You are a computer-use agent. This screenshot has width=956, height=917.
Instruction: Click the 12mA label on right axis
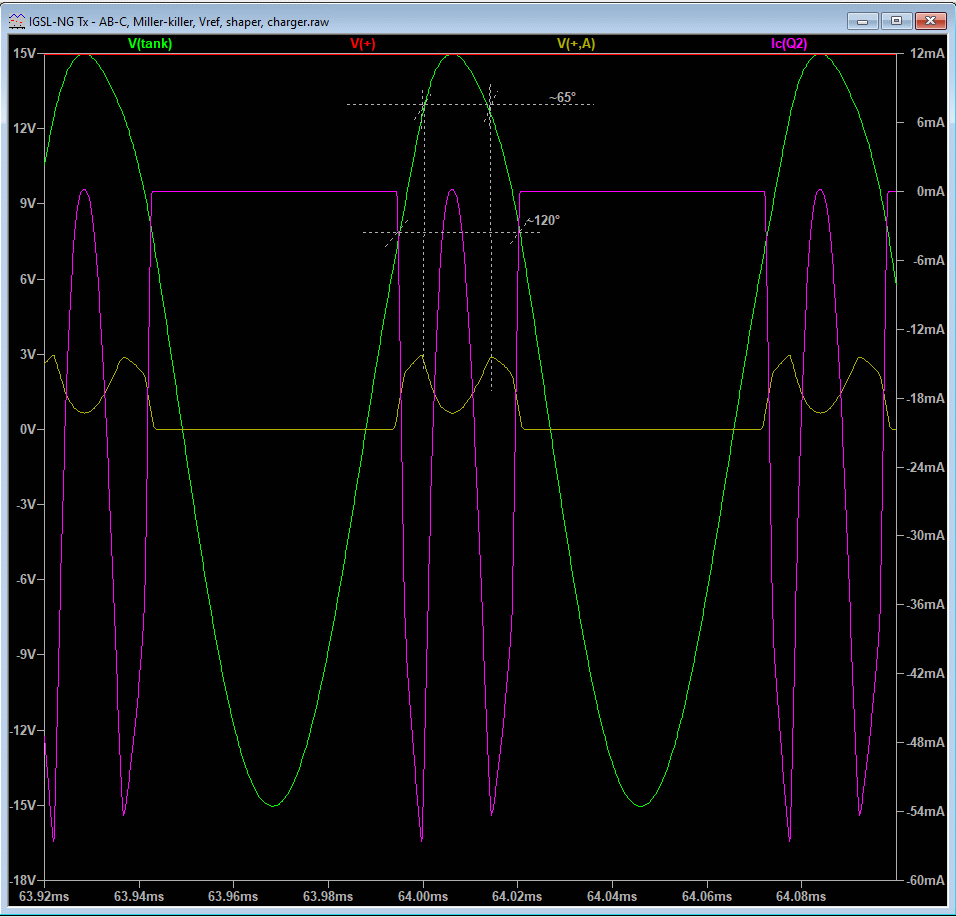pos(926,54)
